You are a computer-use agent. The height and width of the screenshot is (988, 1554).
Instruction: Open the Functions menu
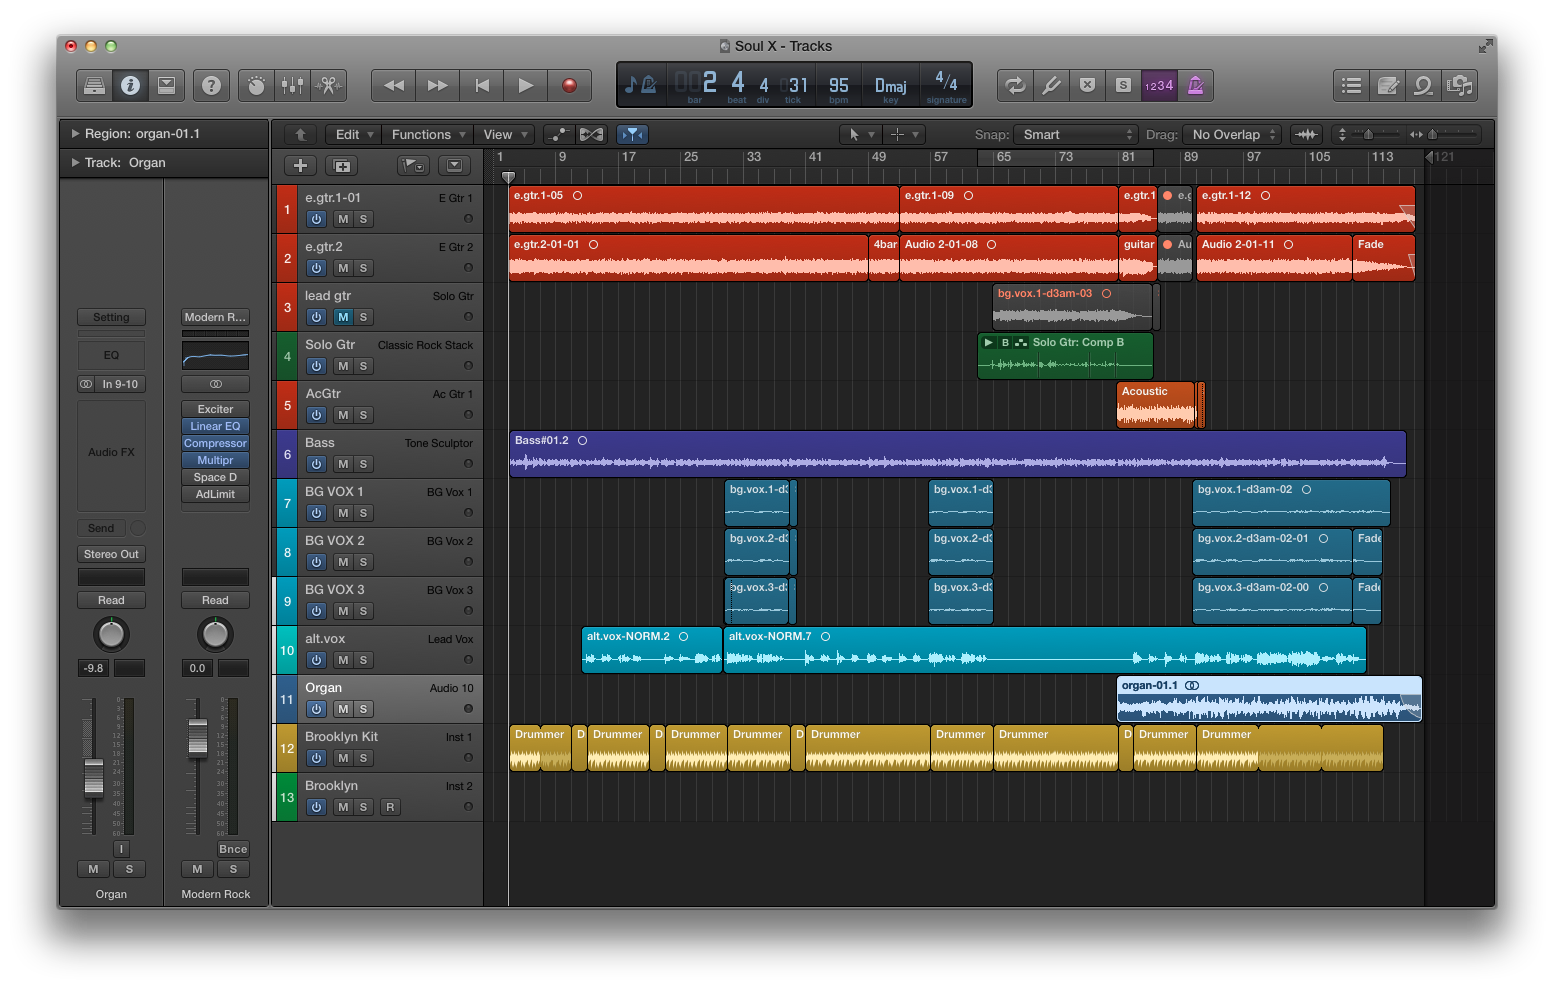[x=428, y=134]
